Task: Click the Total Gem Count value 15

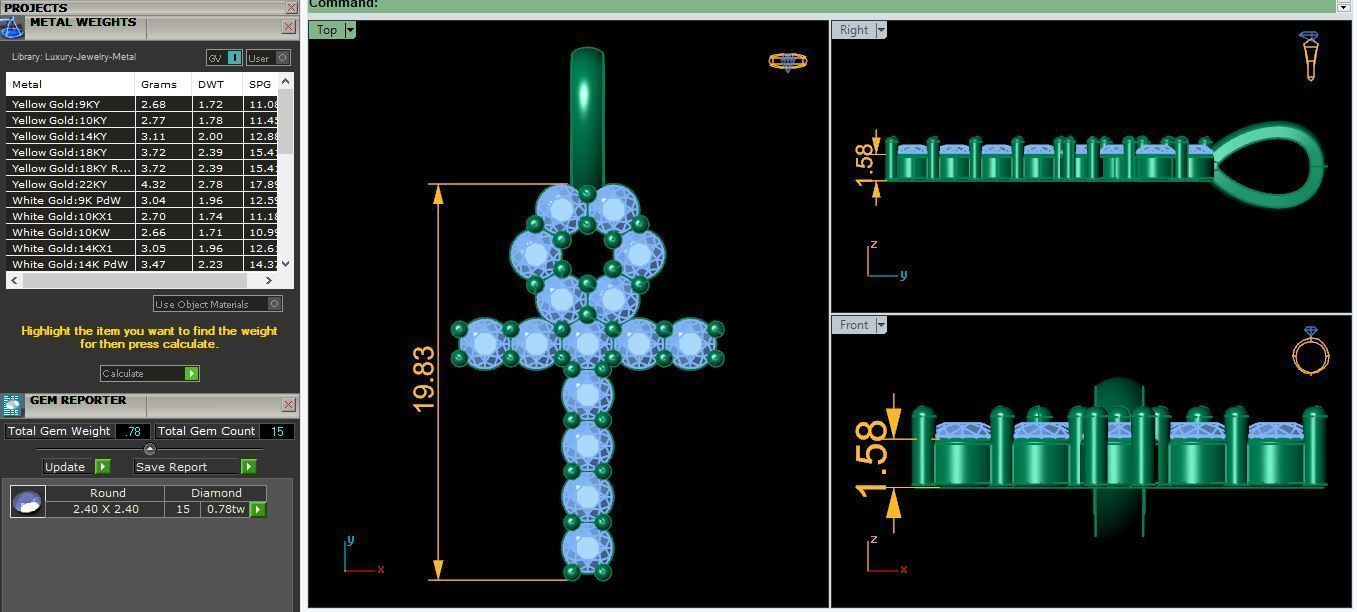Action: [x=277, y=431]
